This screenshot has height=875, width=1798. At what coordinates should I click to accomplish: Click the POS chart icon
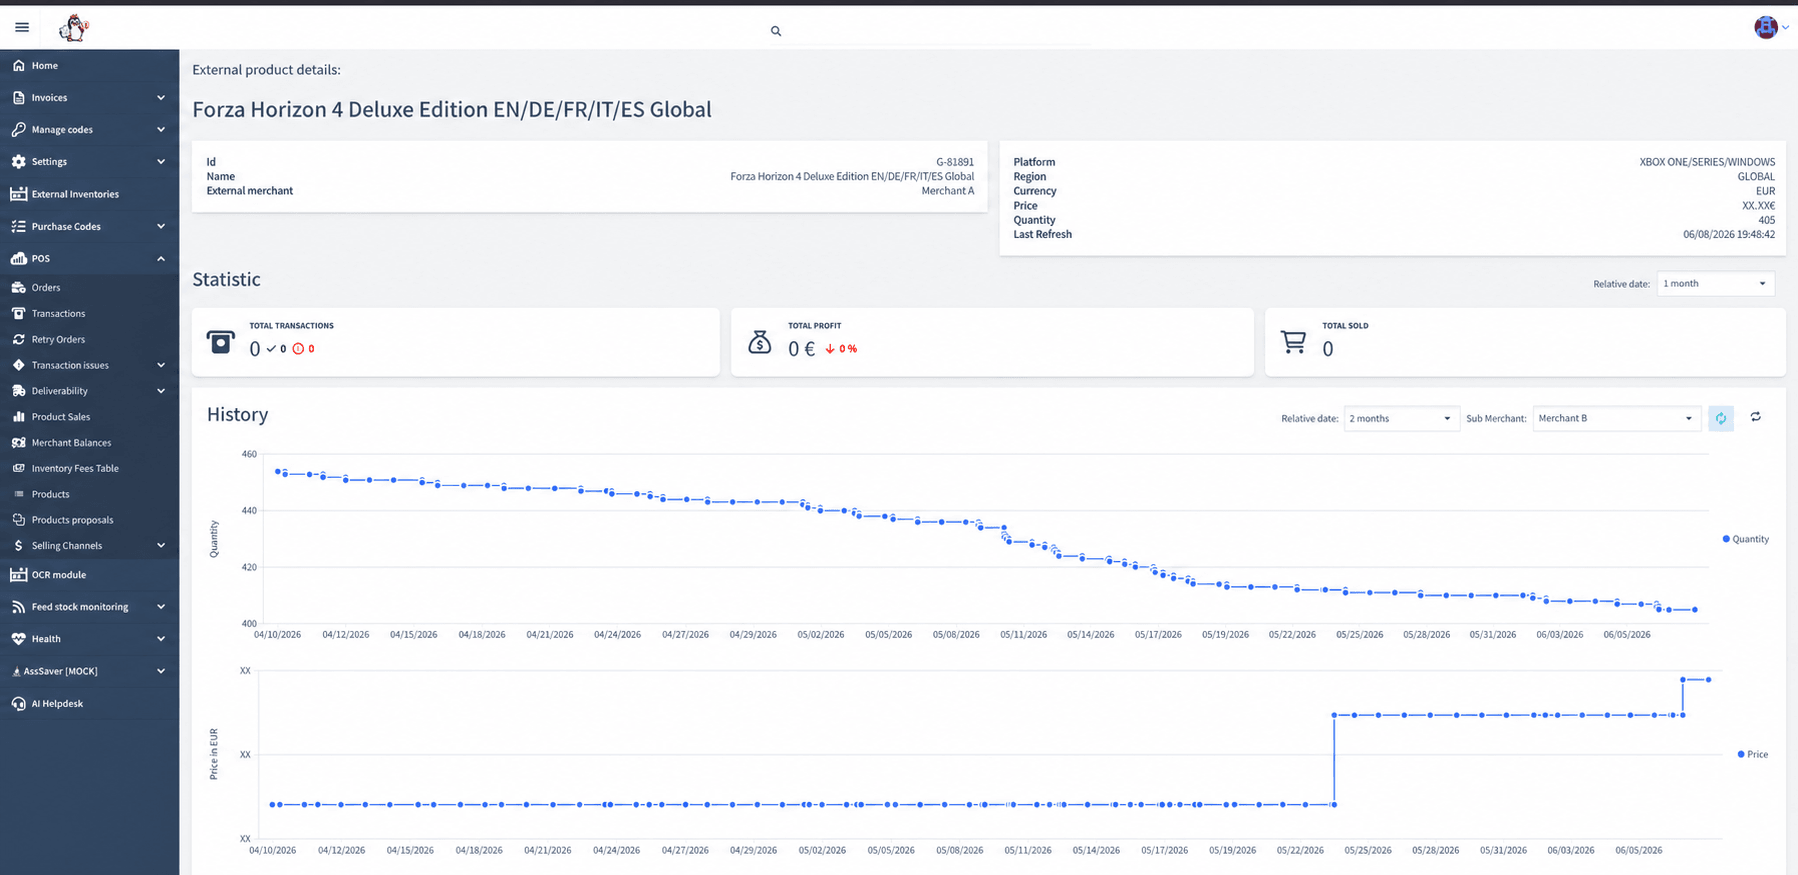(18, 258)
